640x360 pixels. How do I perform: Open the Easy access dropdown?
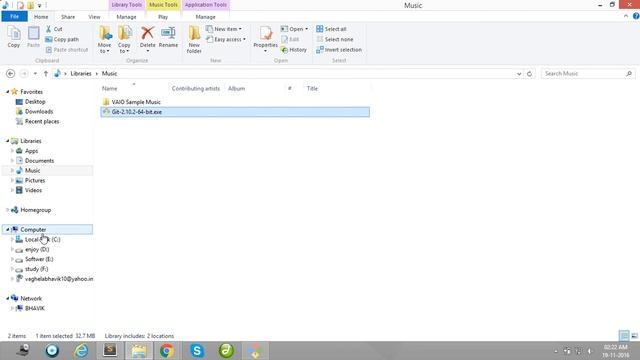coord(226,39)
